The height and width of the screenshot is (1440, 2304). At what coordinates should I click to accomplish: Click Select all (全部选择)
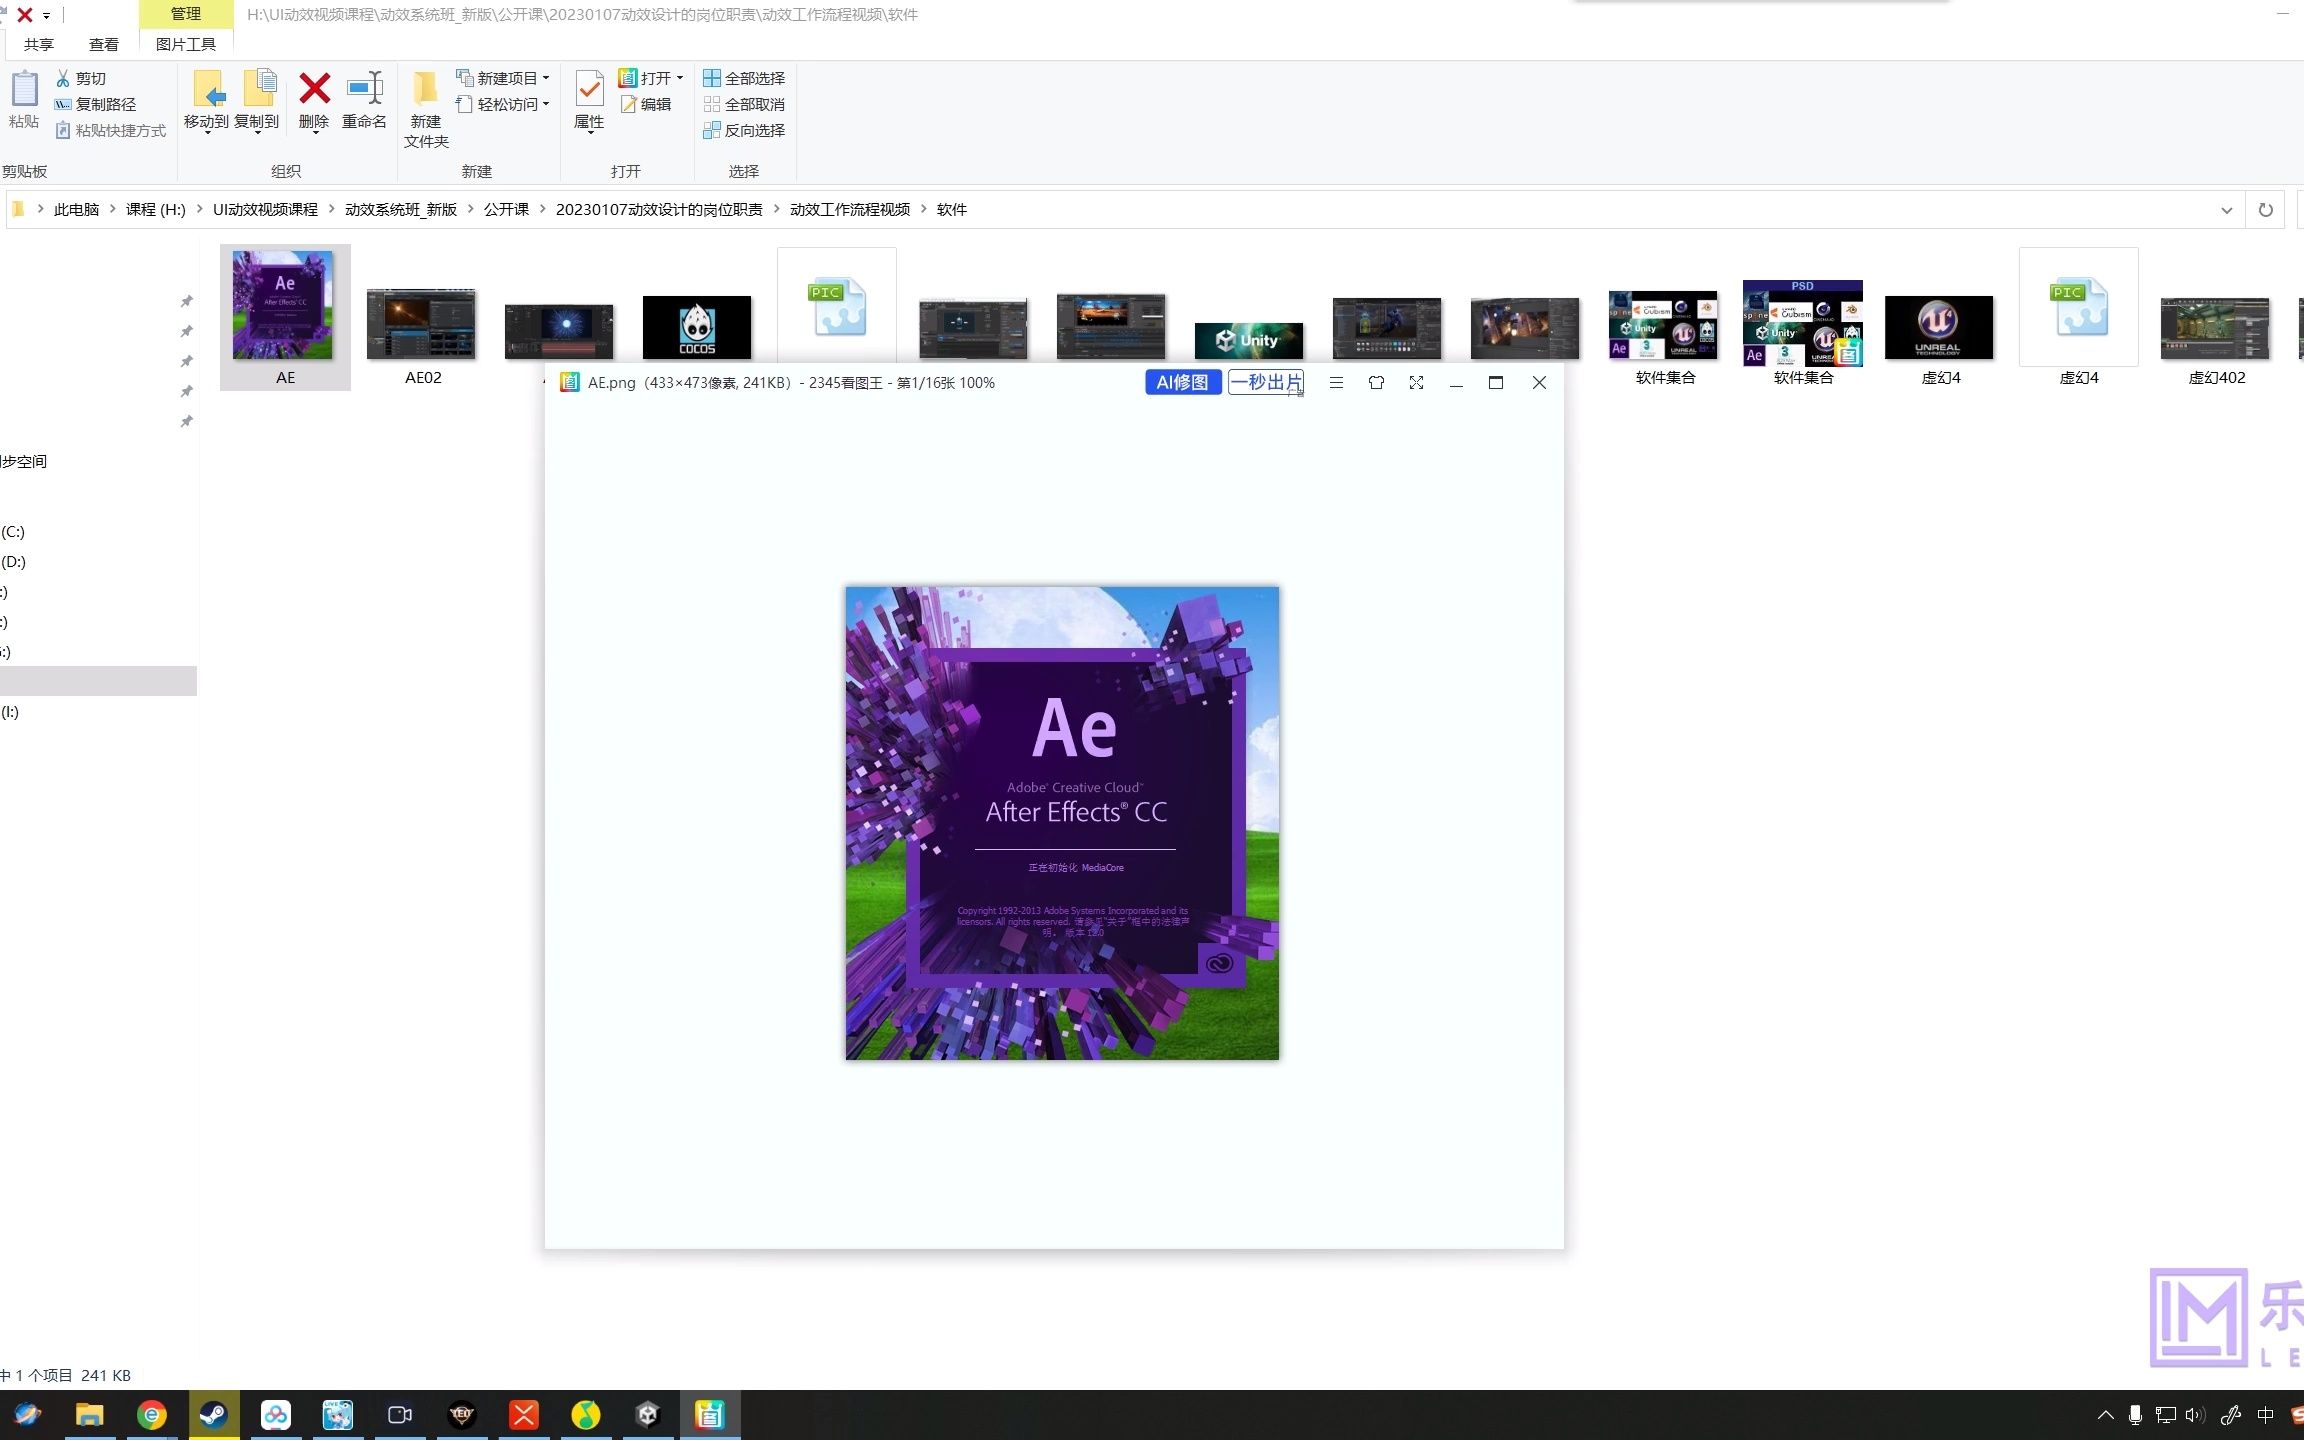(744, 78)
